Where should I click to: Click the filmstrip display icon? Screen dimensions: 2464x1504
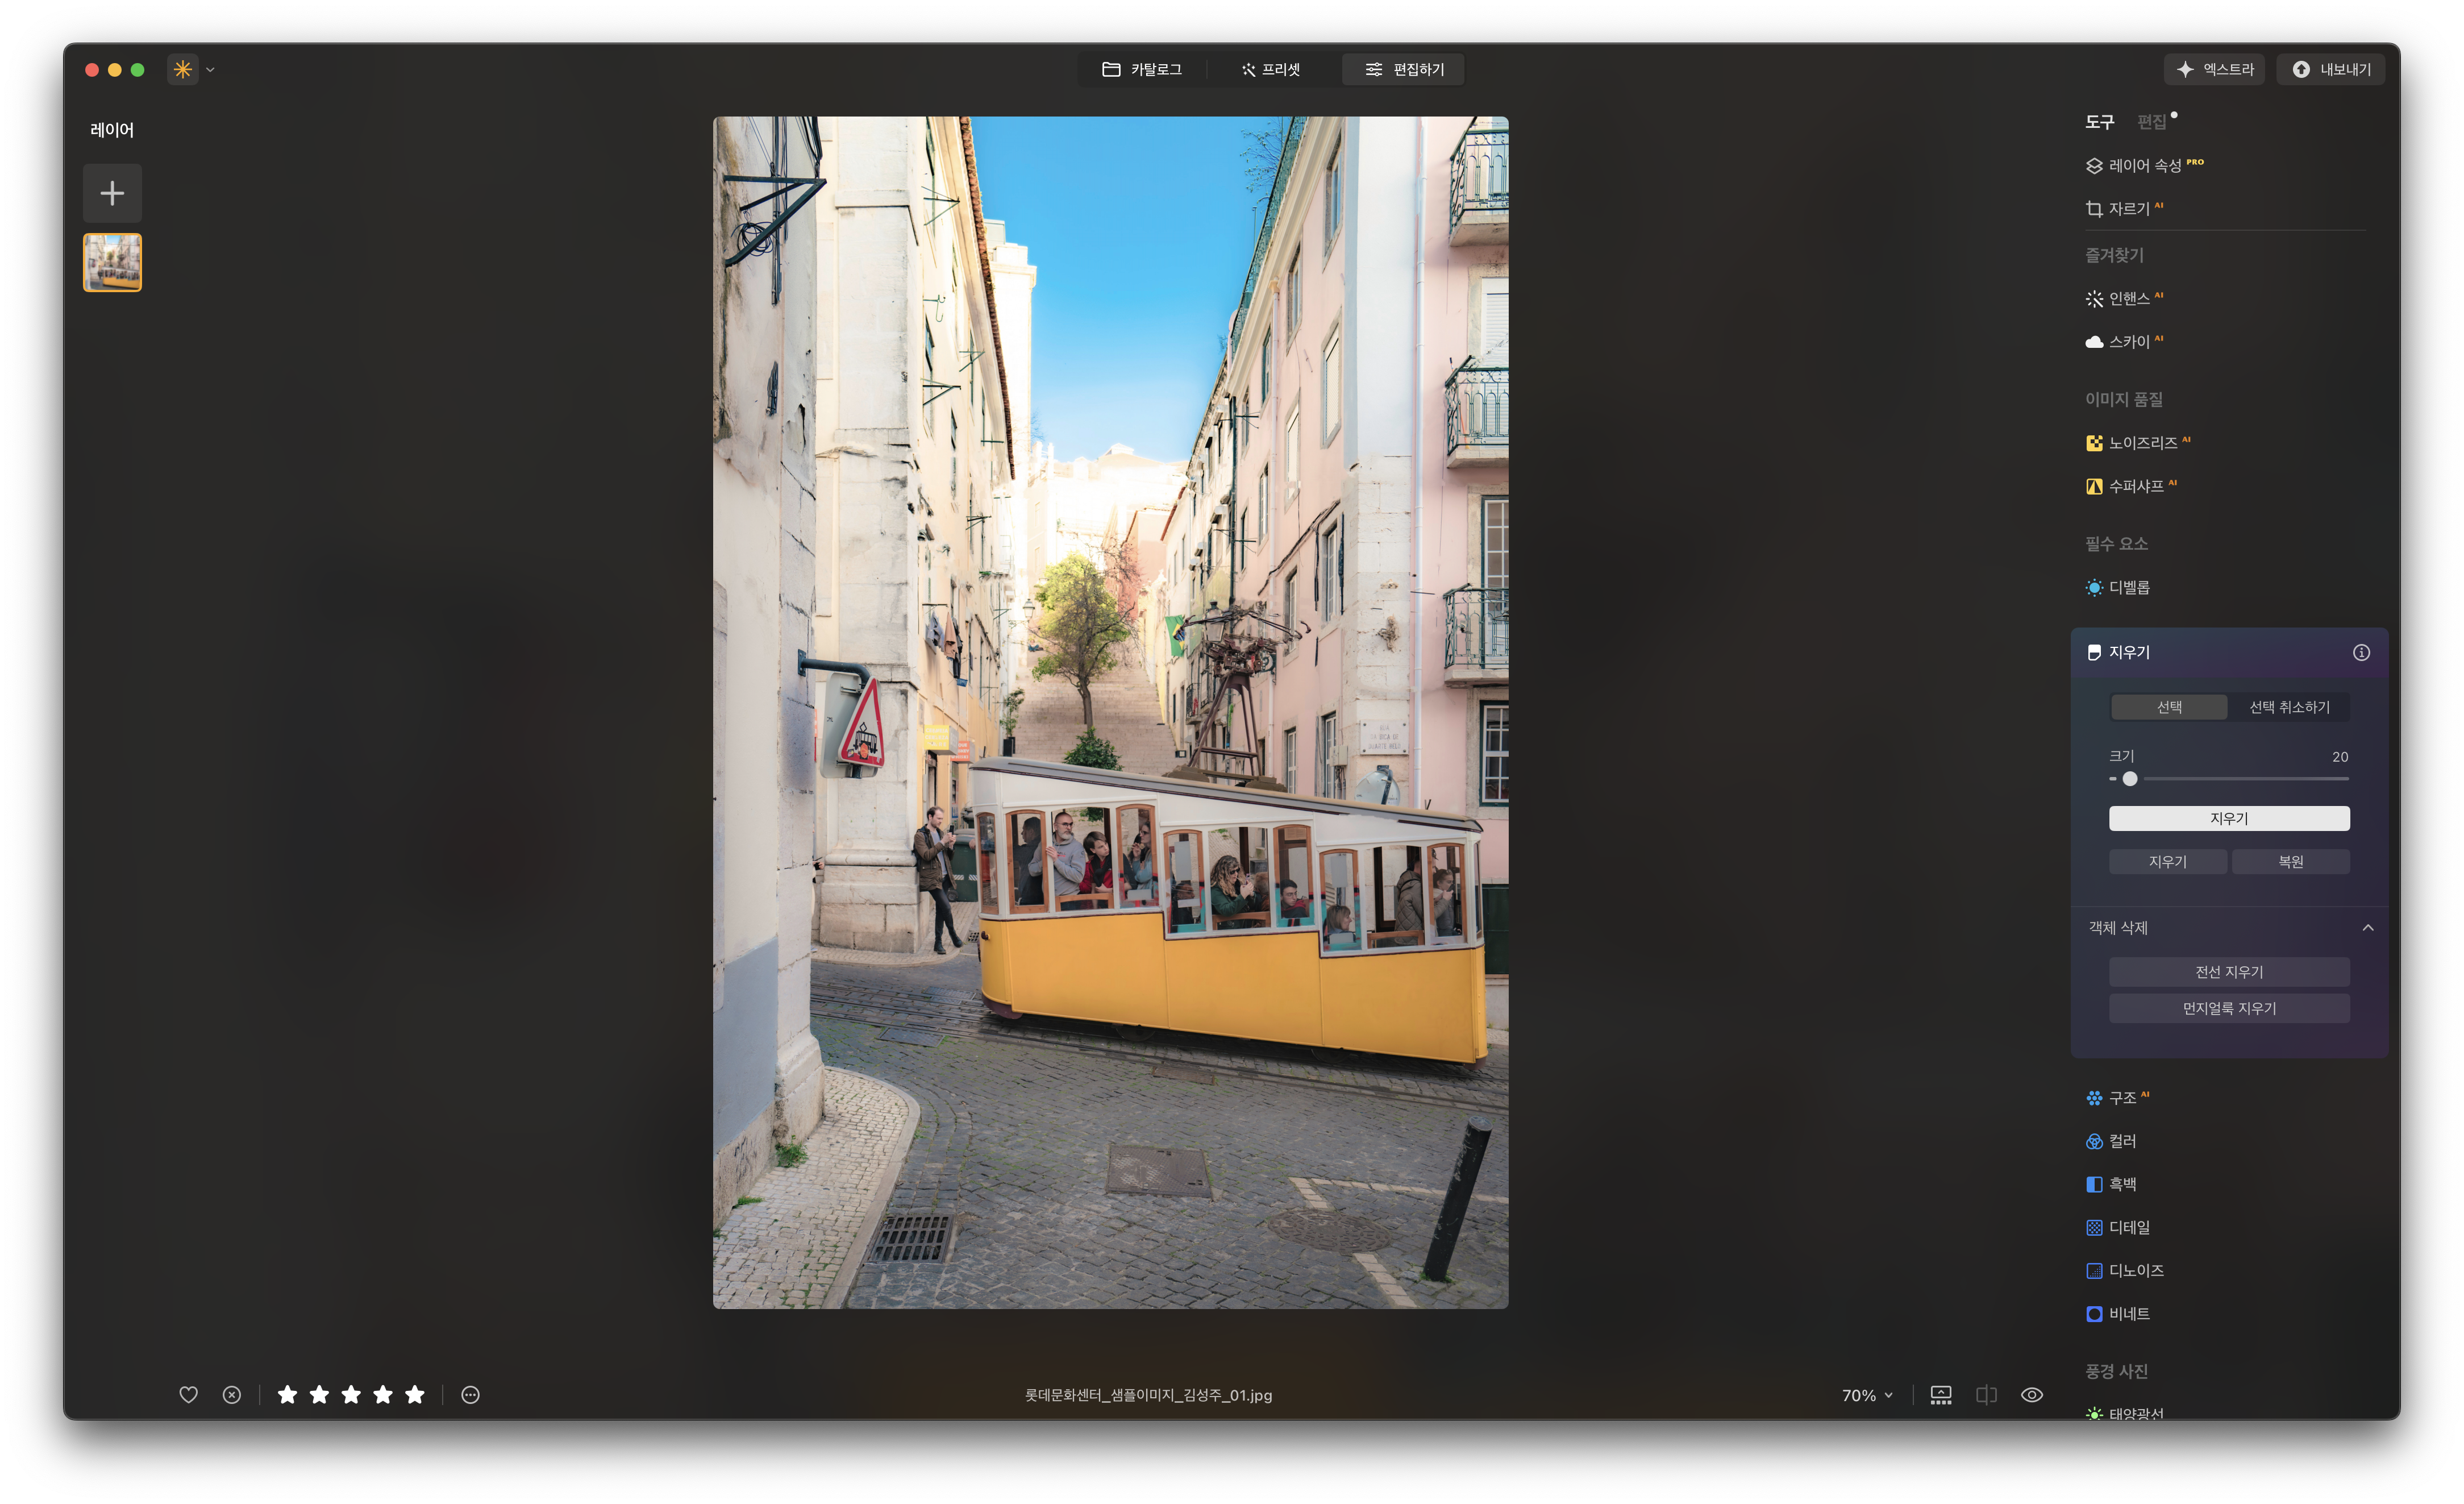(x=1940, y=1394)
